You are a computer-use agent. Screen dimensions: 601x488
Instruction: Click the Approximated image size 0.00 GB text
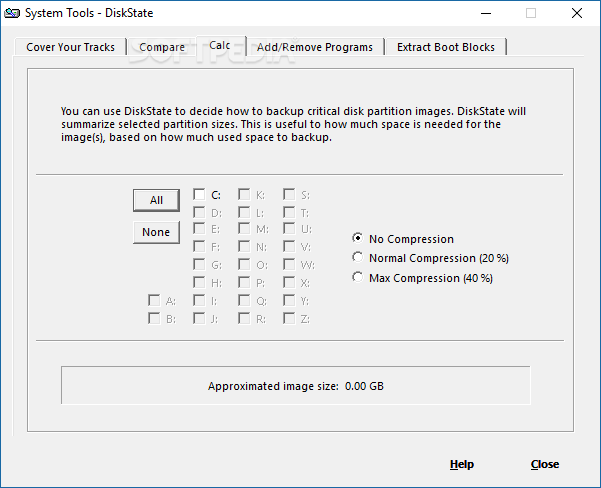[296, 386]
